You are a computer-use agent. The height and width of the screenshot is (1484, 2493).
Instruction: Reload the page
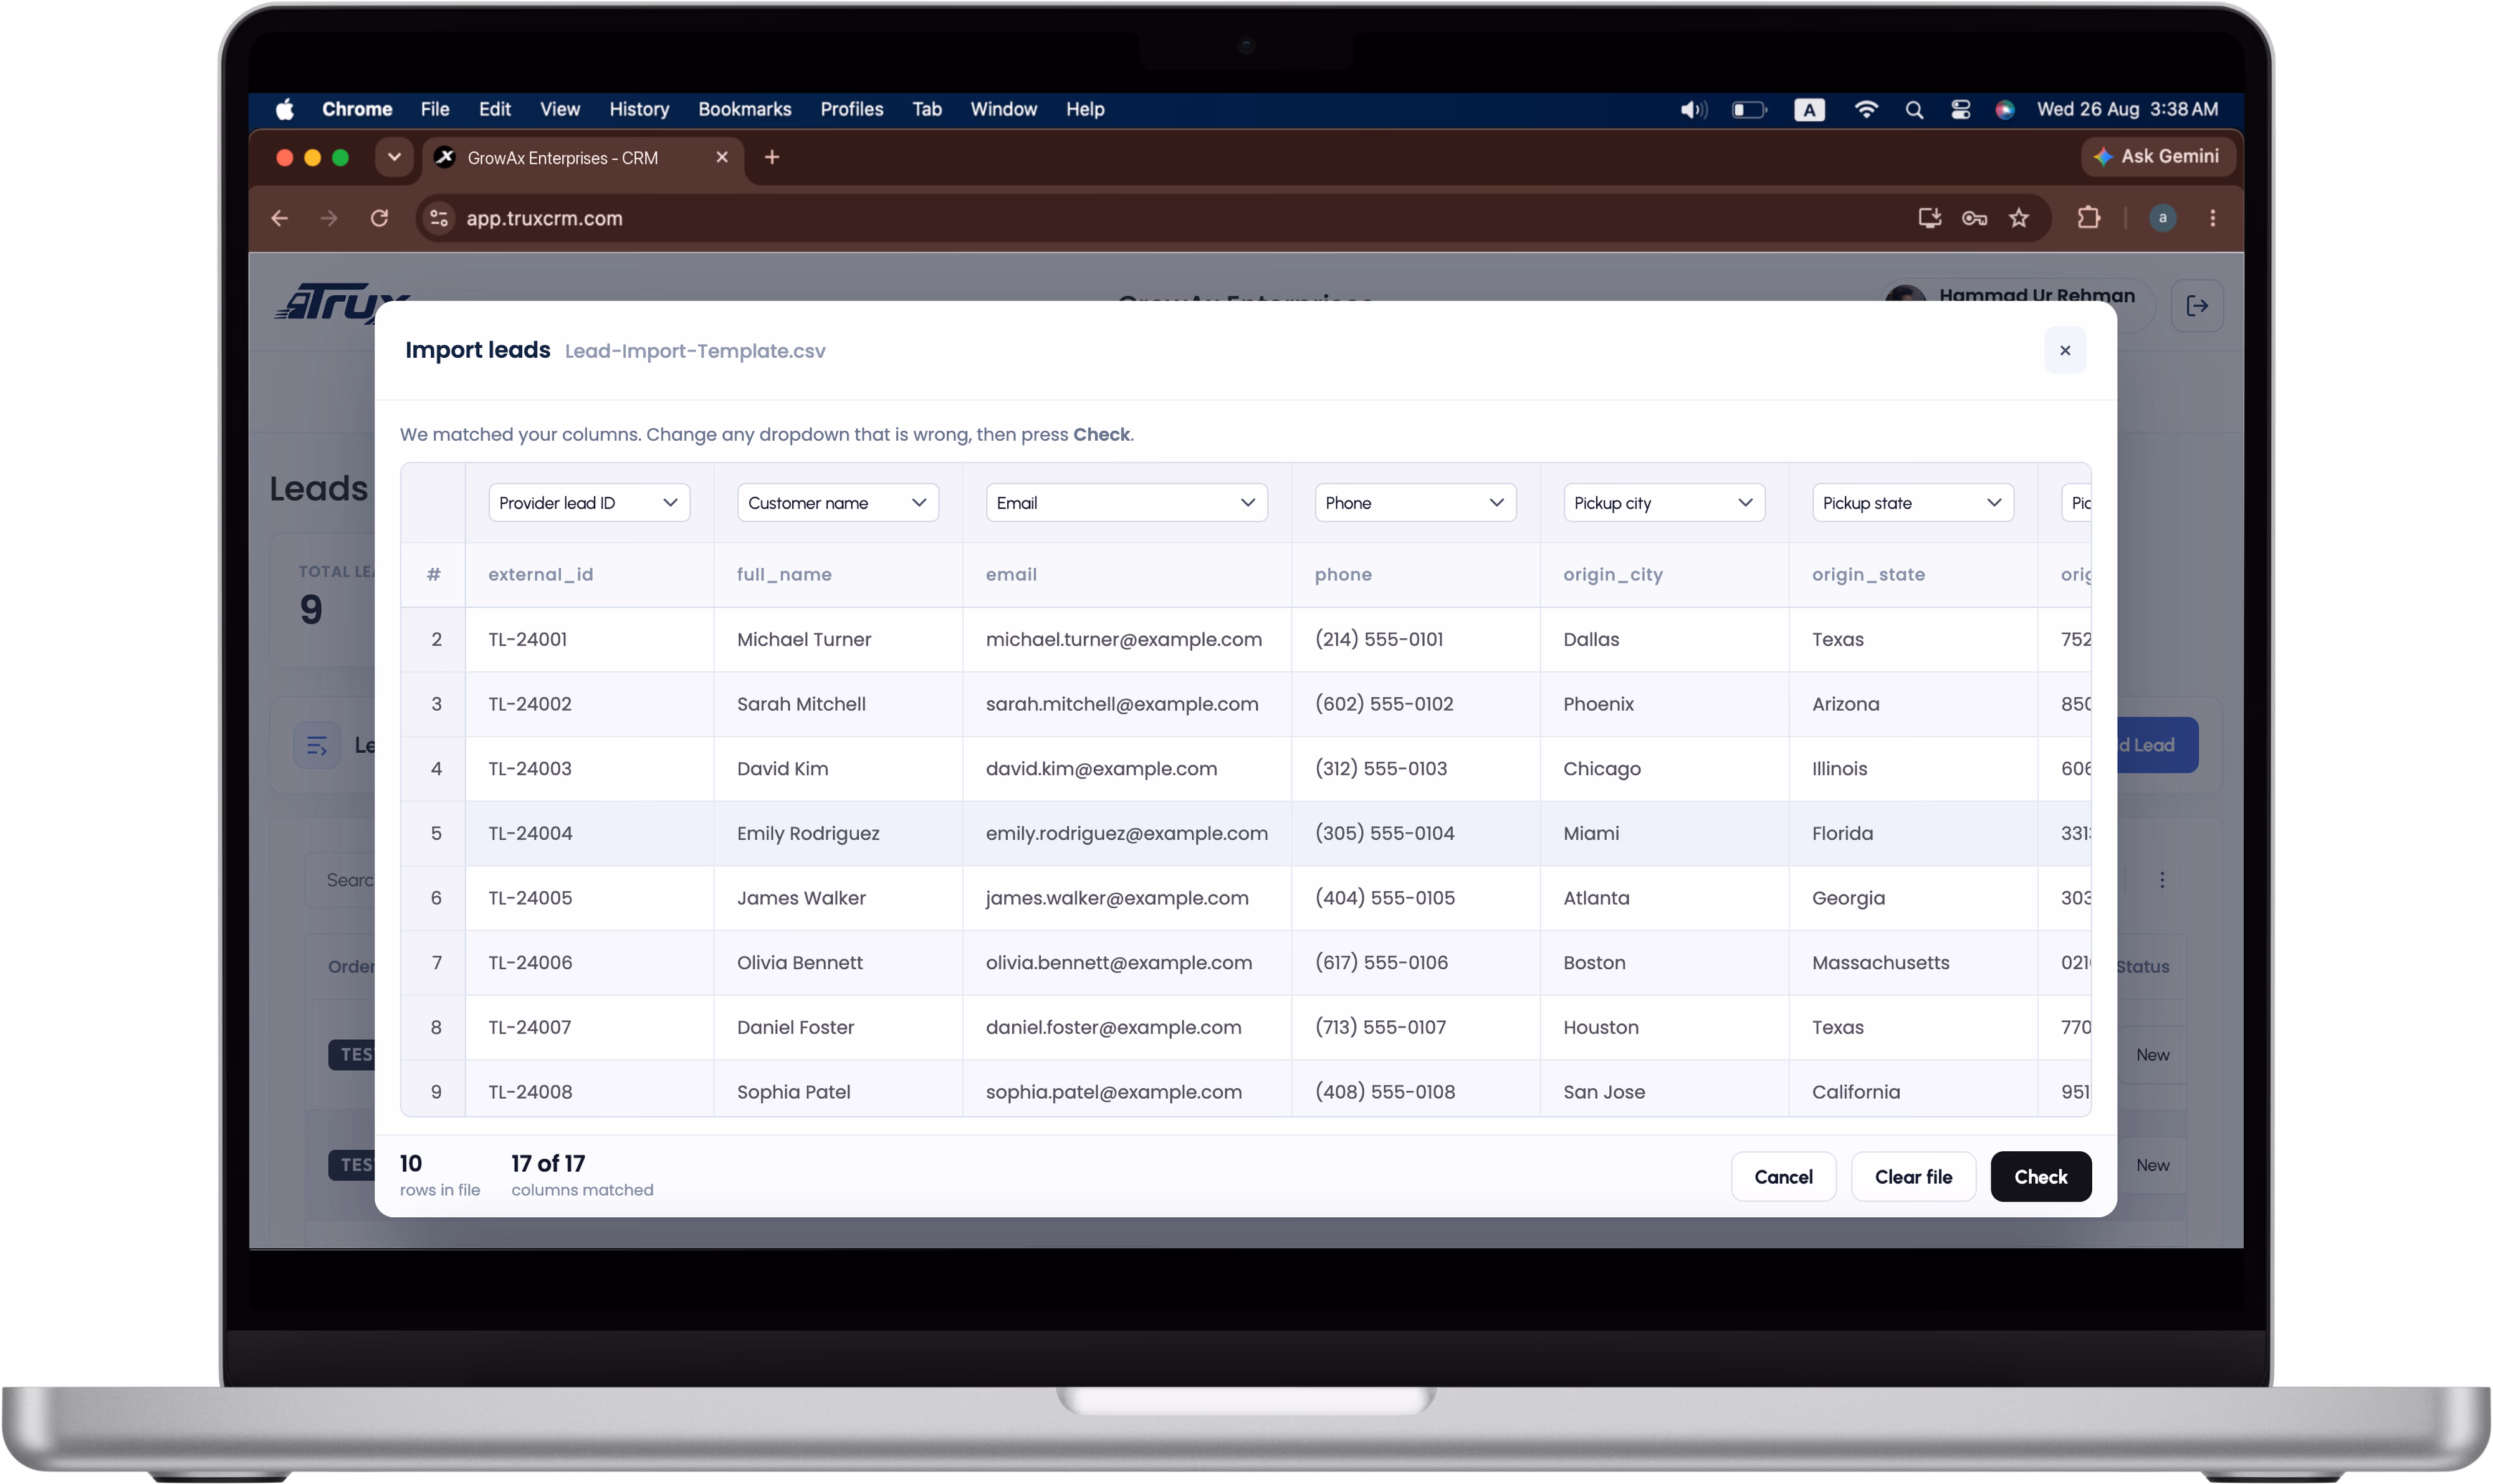click(379, 218)
